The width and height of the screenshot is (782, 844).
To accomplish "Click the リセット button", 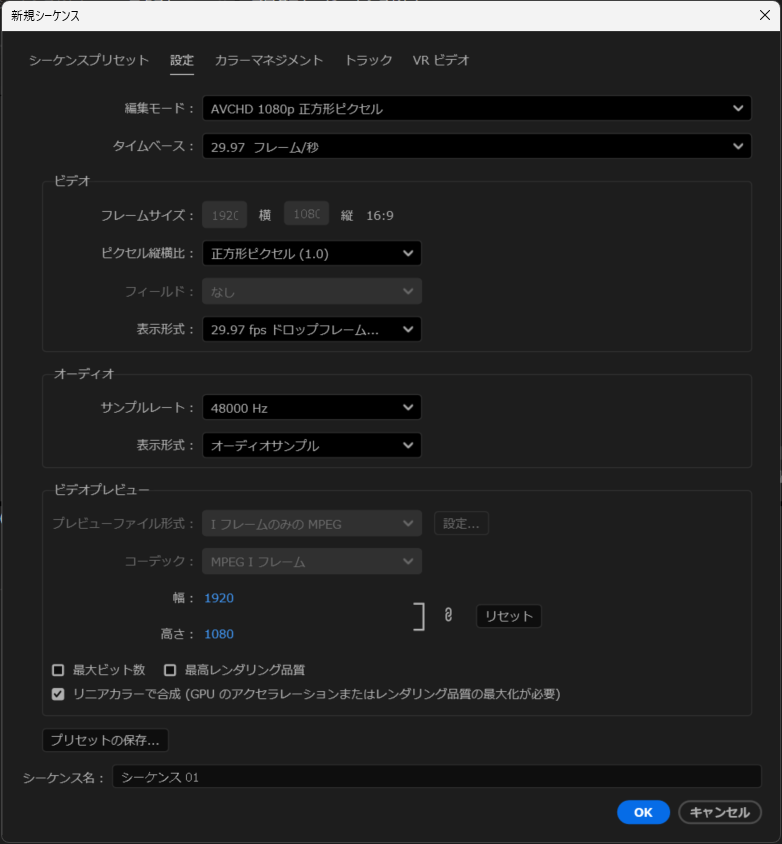I will 509,616.
